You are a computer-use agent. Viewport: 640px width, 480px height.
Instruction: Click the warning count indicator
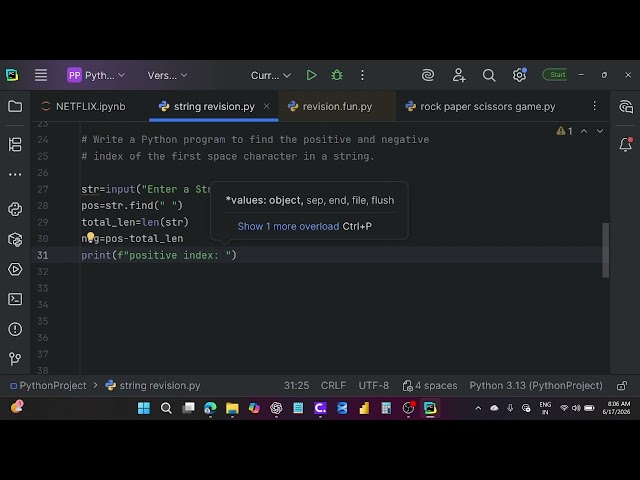click(564, 131)
